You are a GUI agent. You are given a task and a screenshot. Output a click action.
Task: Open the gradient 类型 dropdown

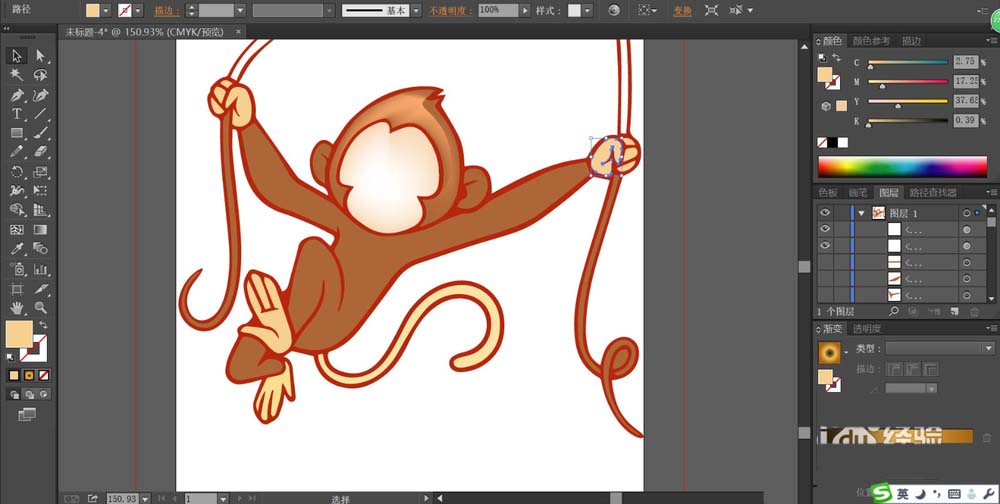(x=940, y=348)
